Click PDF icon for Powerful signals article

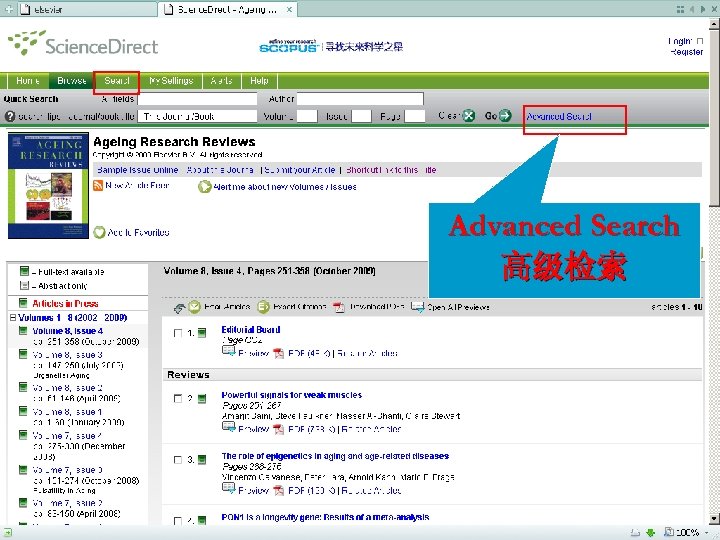click(278, 429)
